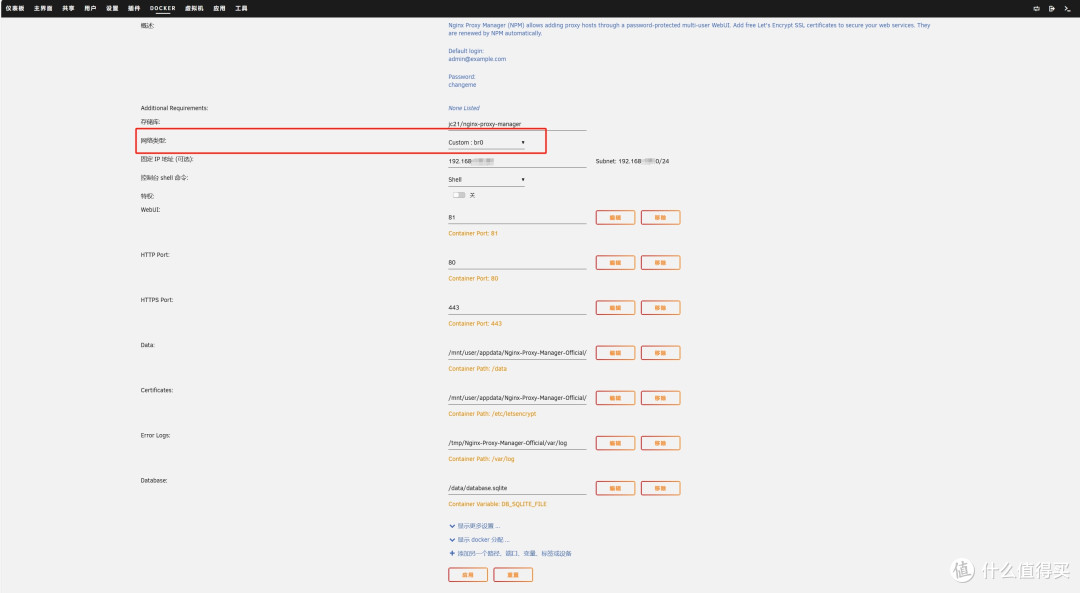The height and width of the screenshot is (593, 1080).
Task: Click the 'Container Path: /etc/letsencrypt' text
Action: (x=492, y=414)
